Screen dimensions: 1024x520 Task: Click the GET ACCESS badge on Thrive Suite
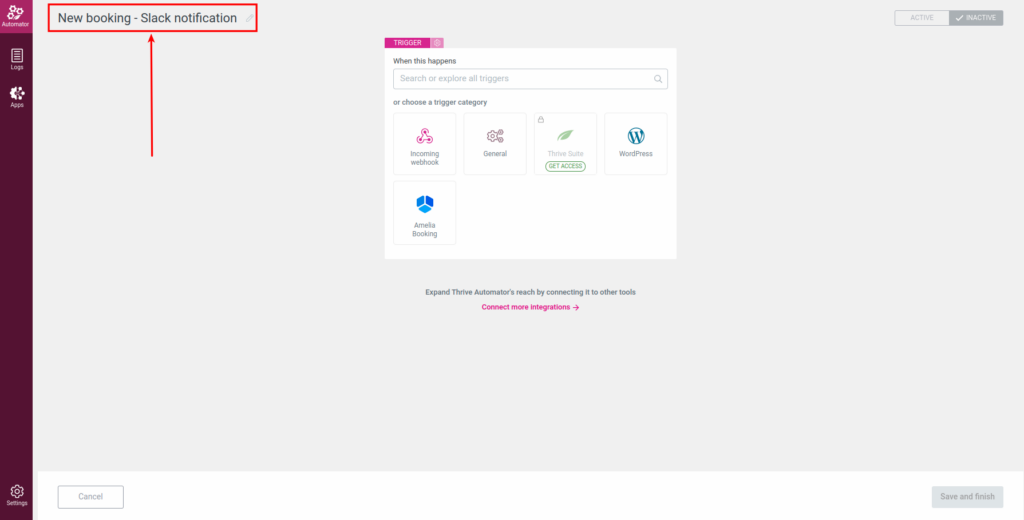coord(565,166)
